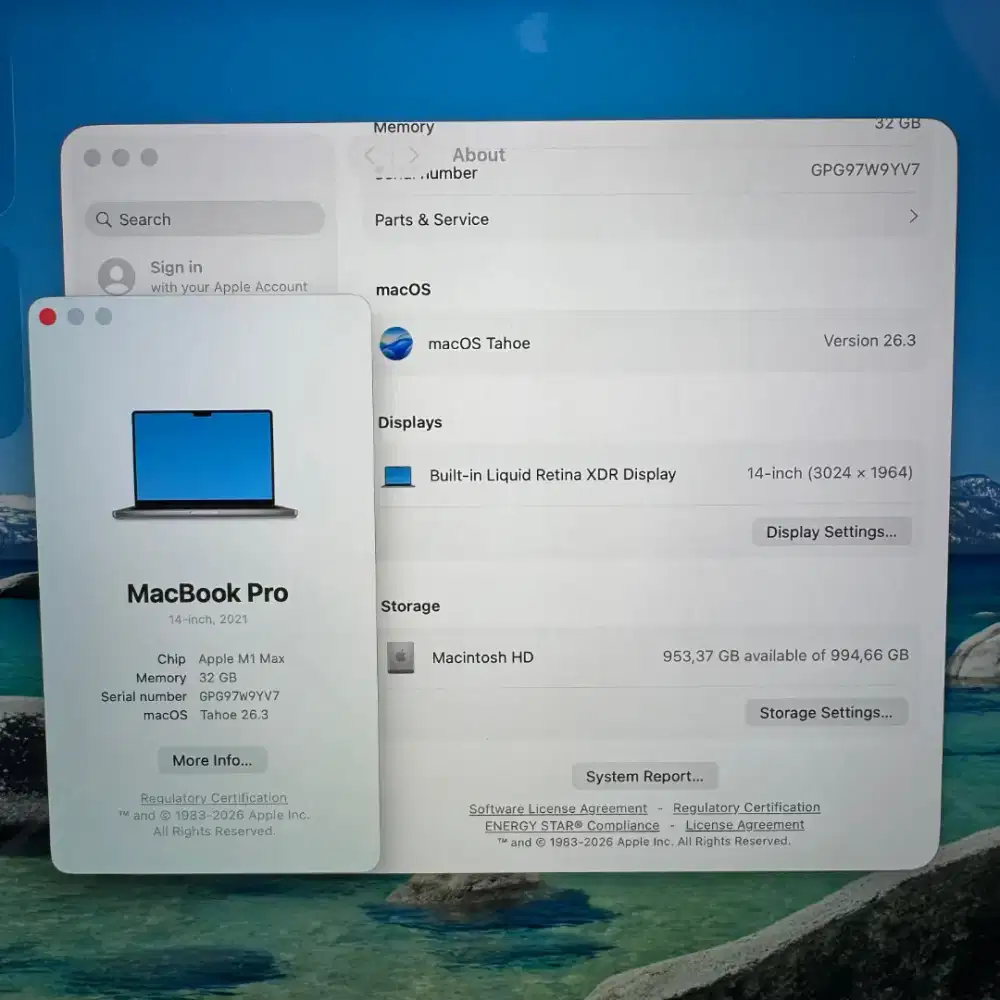
Task: Click the forward navigation chevron
Action: click(413, 155)
